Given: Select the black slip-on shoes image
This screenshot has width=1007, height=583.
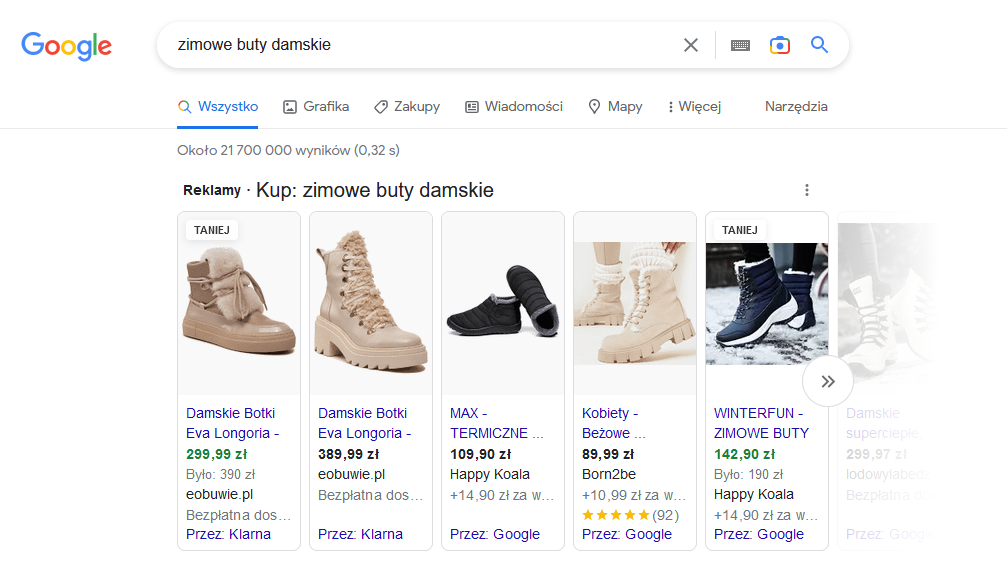Looking at the screenshot, I should 503,303.
